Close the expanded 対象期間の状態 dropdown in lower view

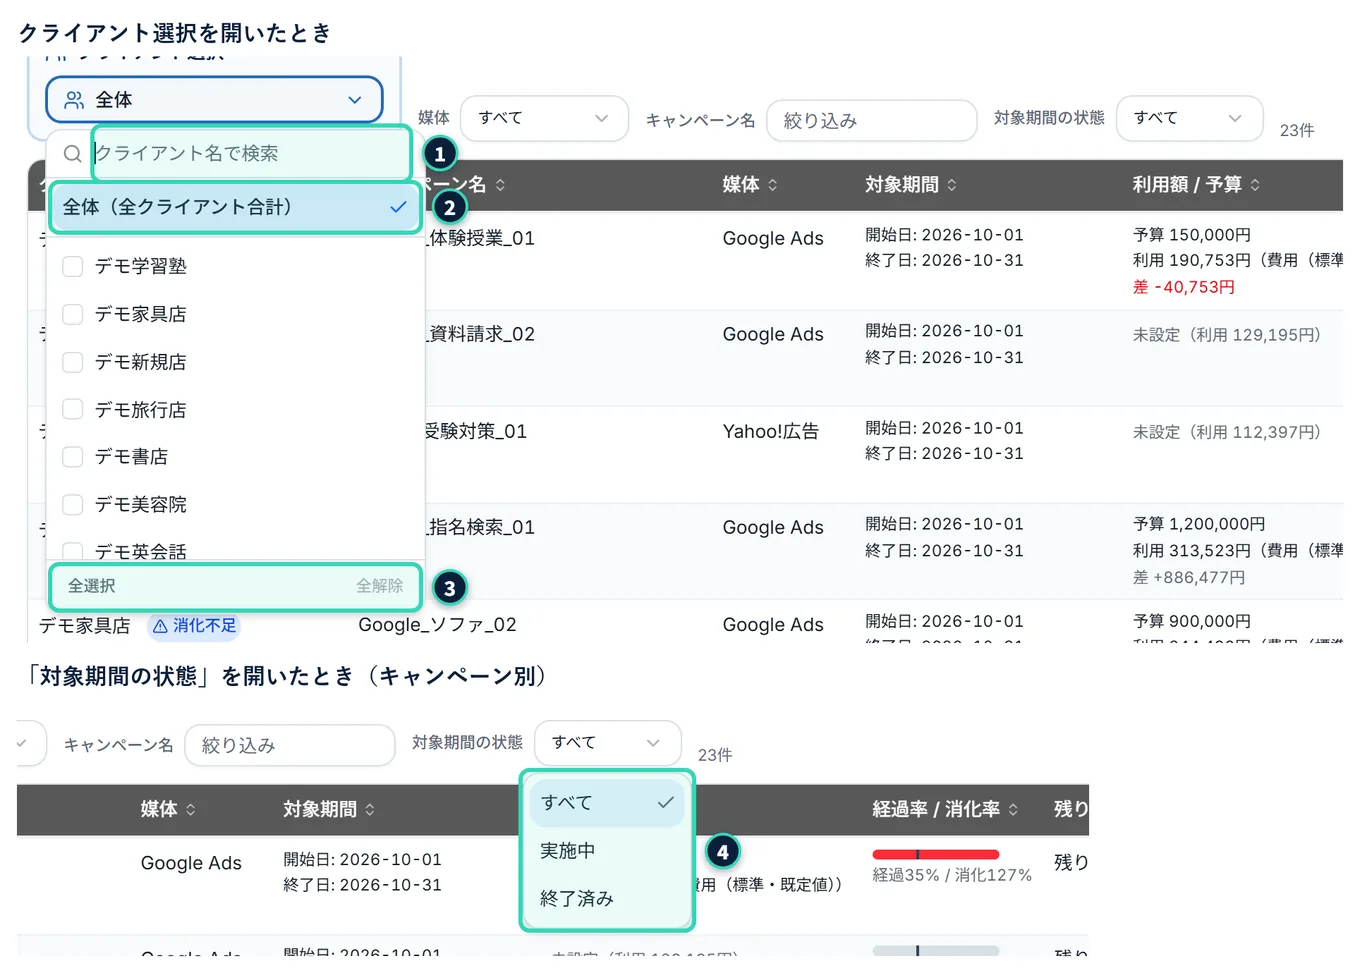click(x=607, y=743)
